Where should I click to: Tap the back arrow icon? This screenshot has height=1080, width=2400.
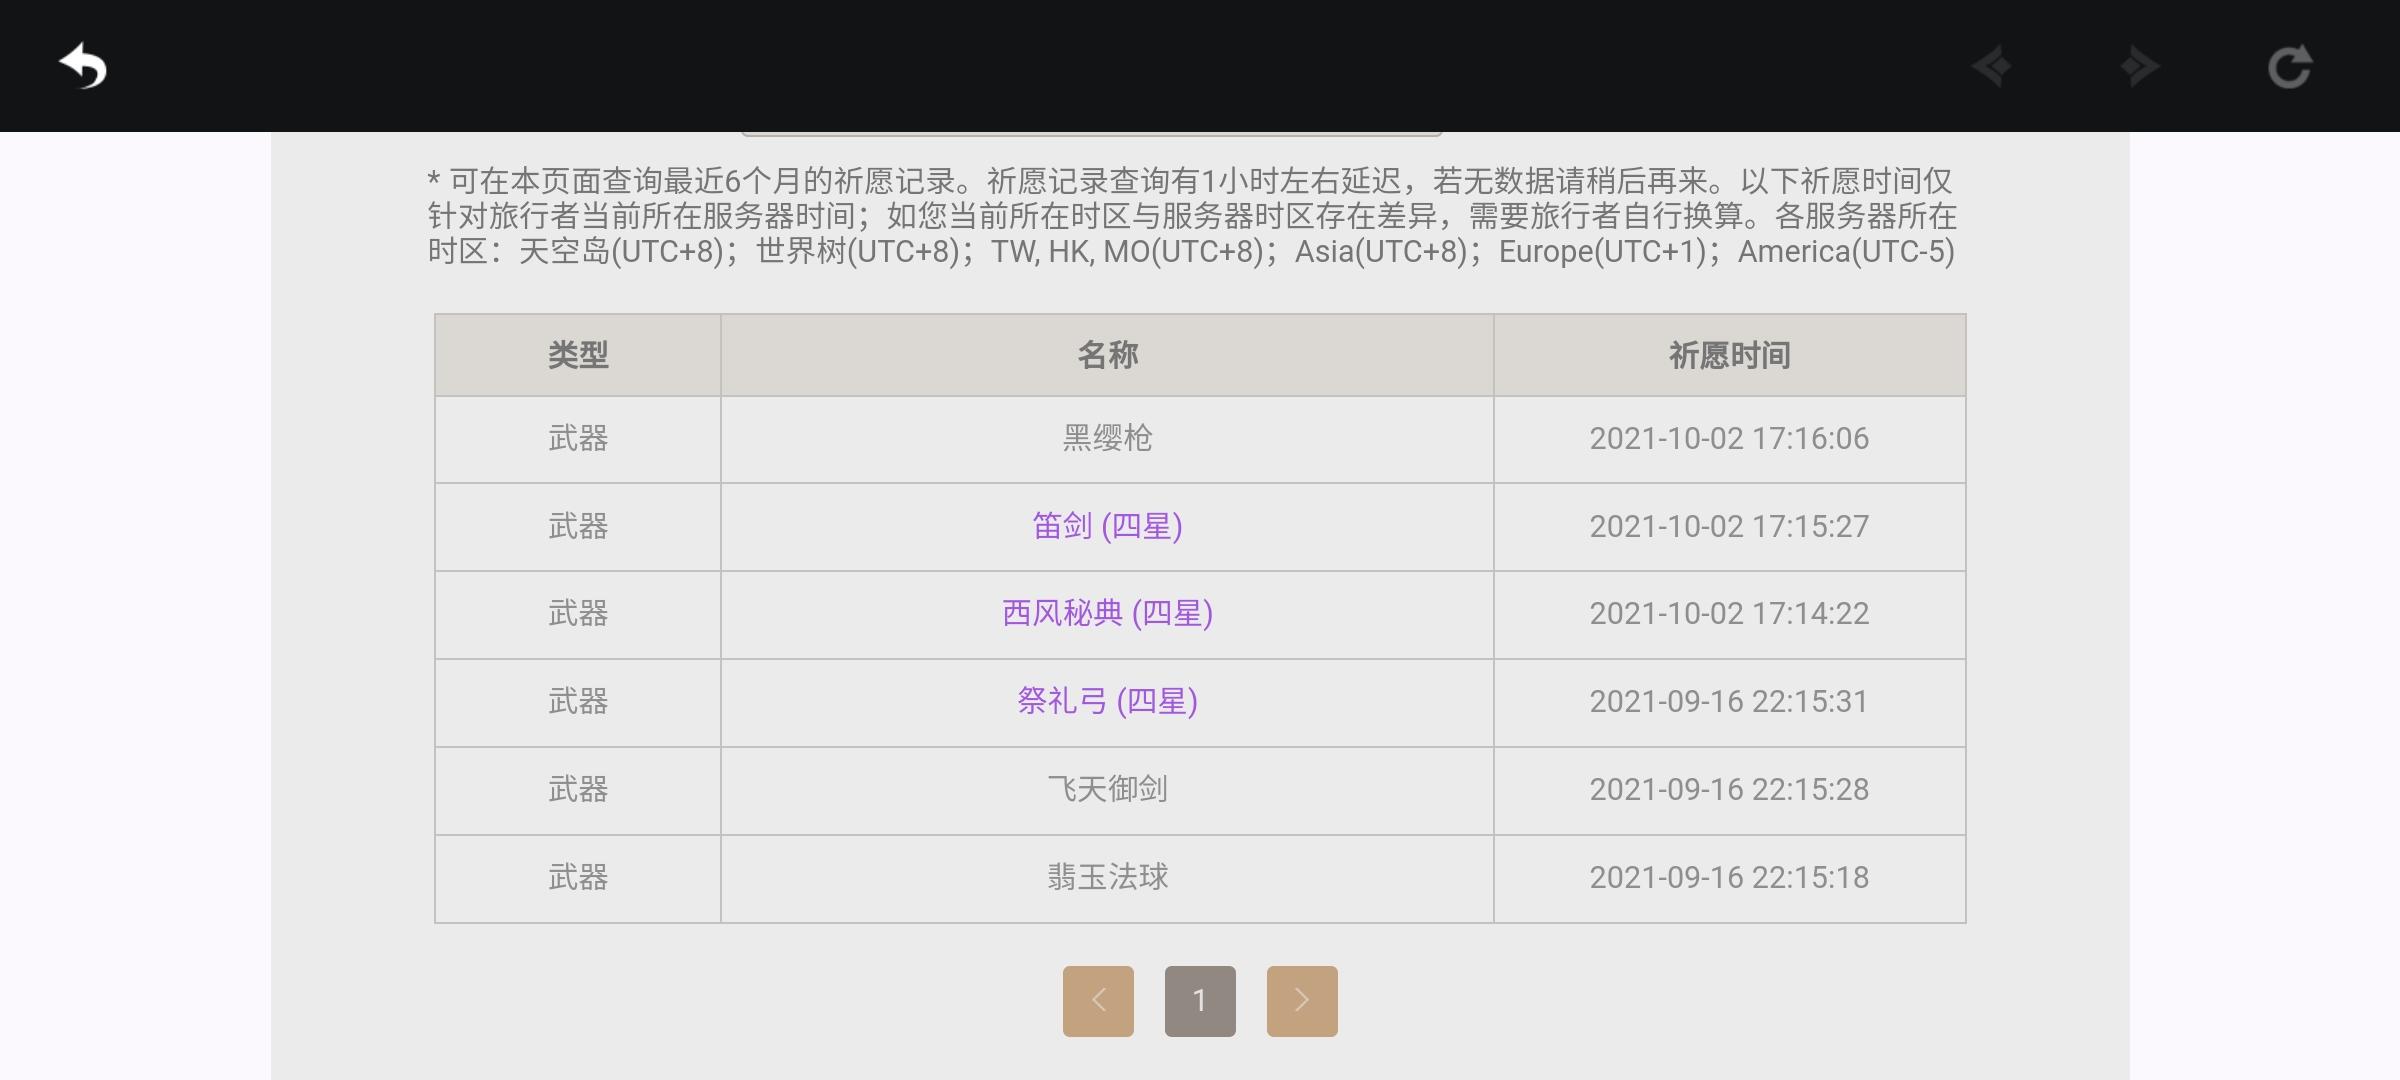(83, 67)
